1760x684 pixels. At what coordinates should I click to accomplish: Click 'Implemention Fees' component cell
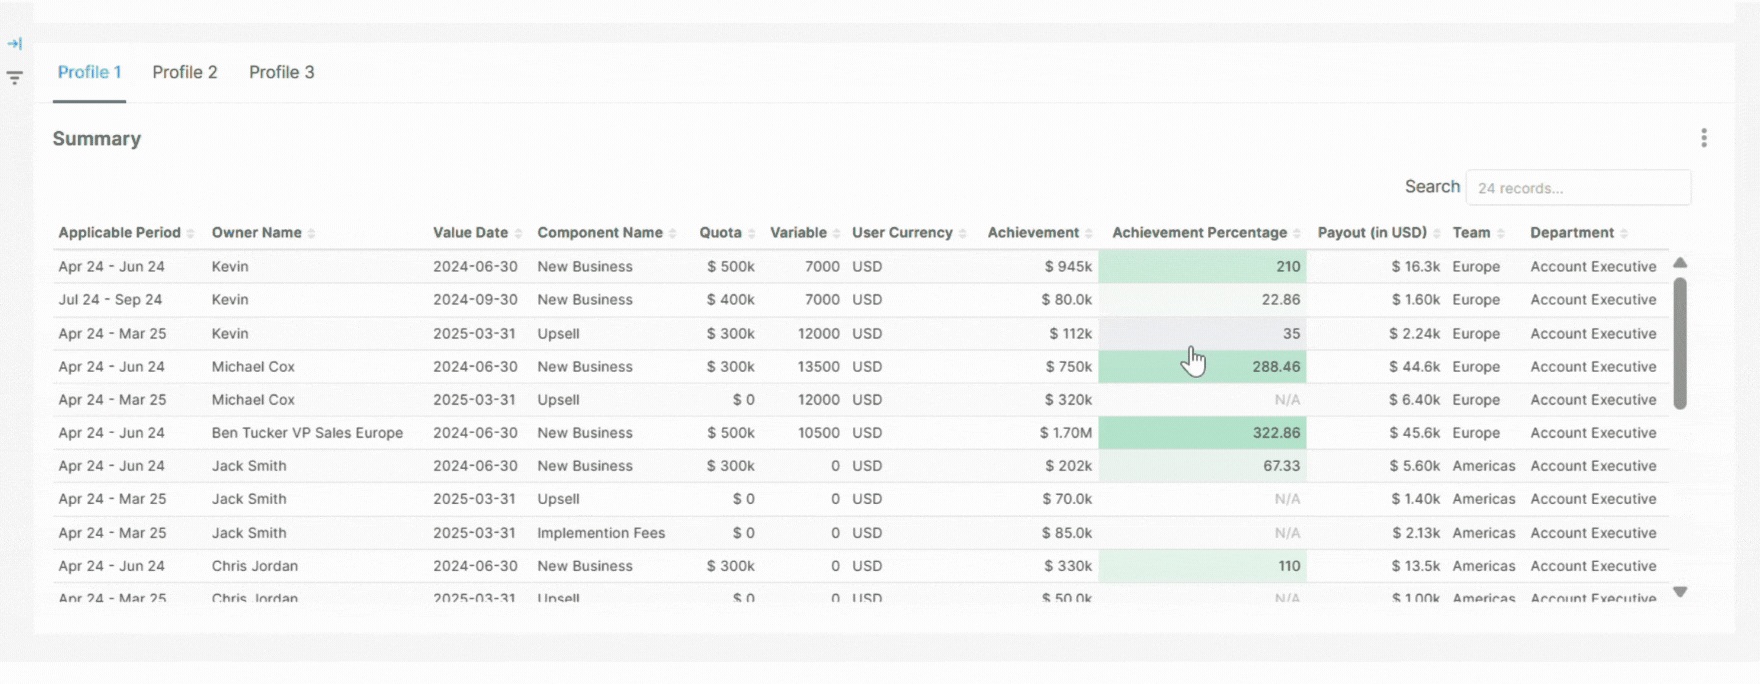[601, 532]
